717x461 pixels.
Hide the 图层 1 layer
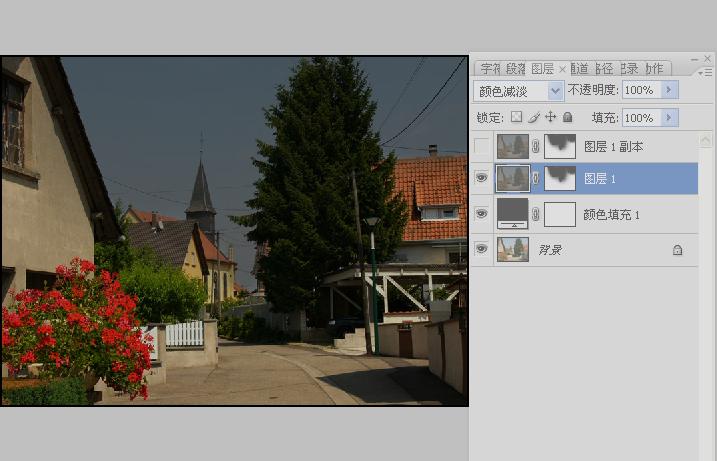pyautogui.click(x=482, y=178)
